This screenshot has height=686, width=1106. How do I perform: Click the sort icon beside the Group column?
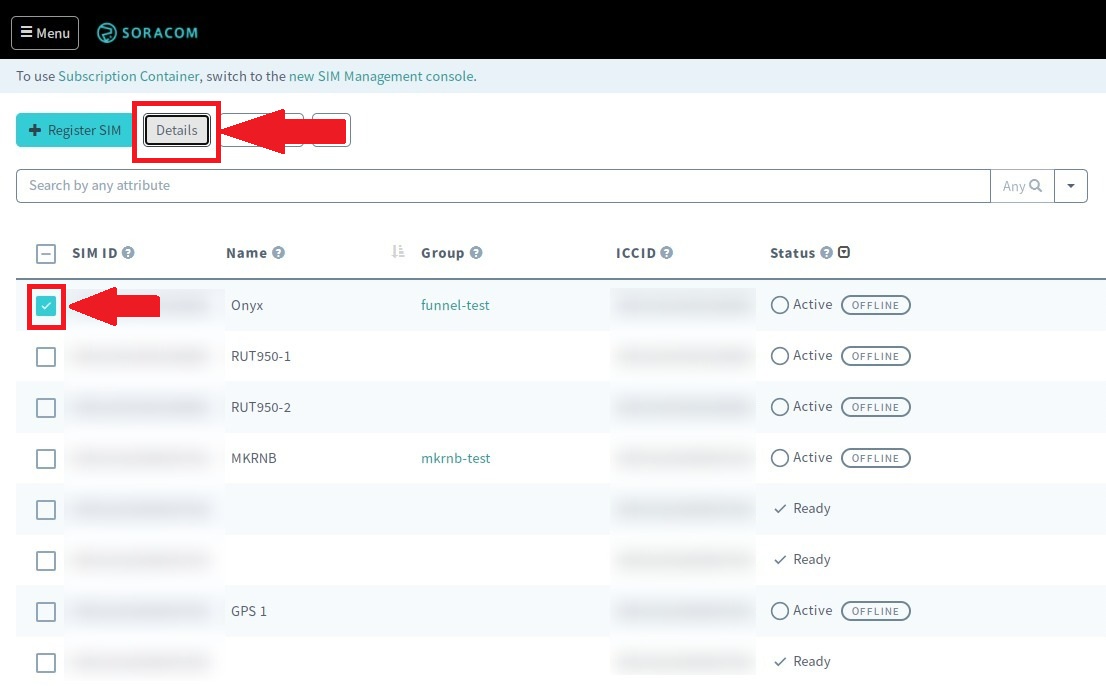[399, 251]
